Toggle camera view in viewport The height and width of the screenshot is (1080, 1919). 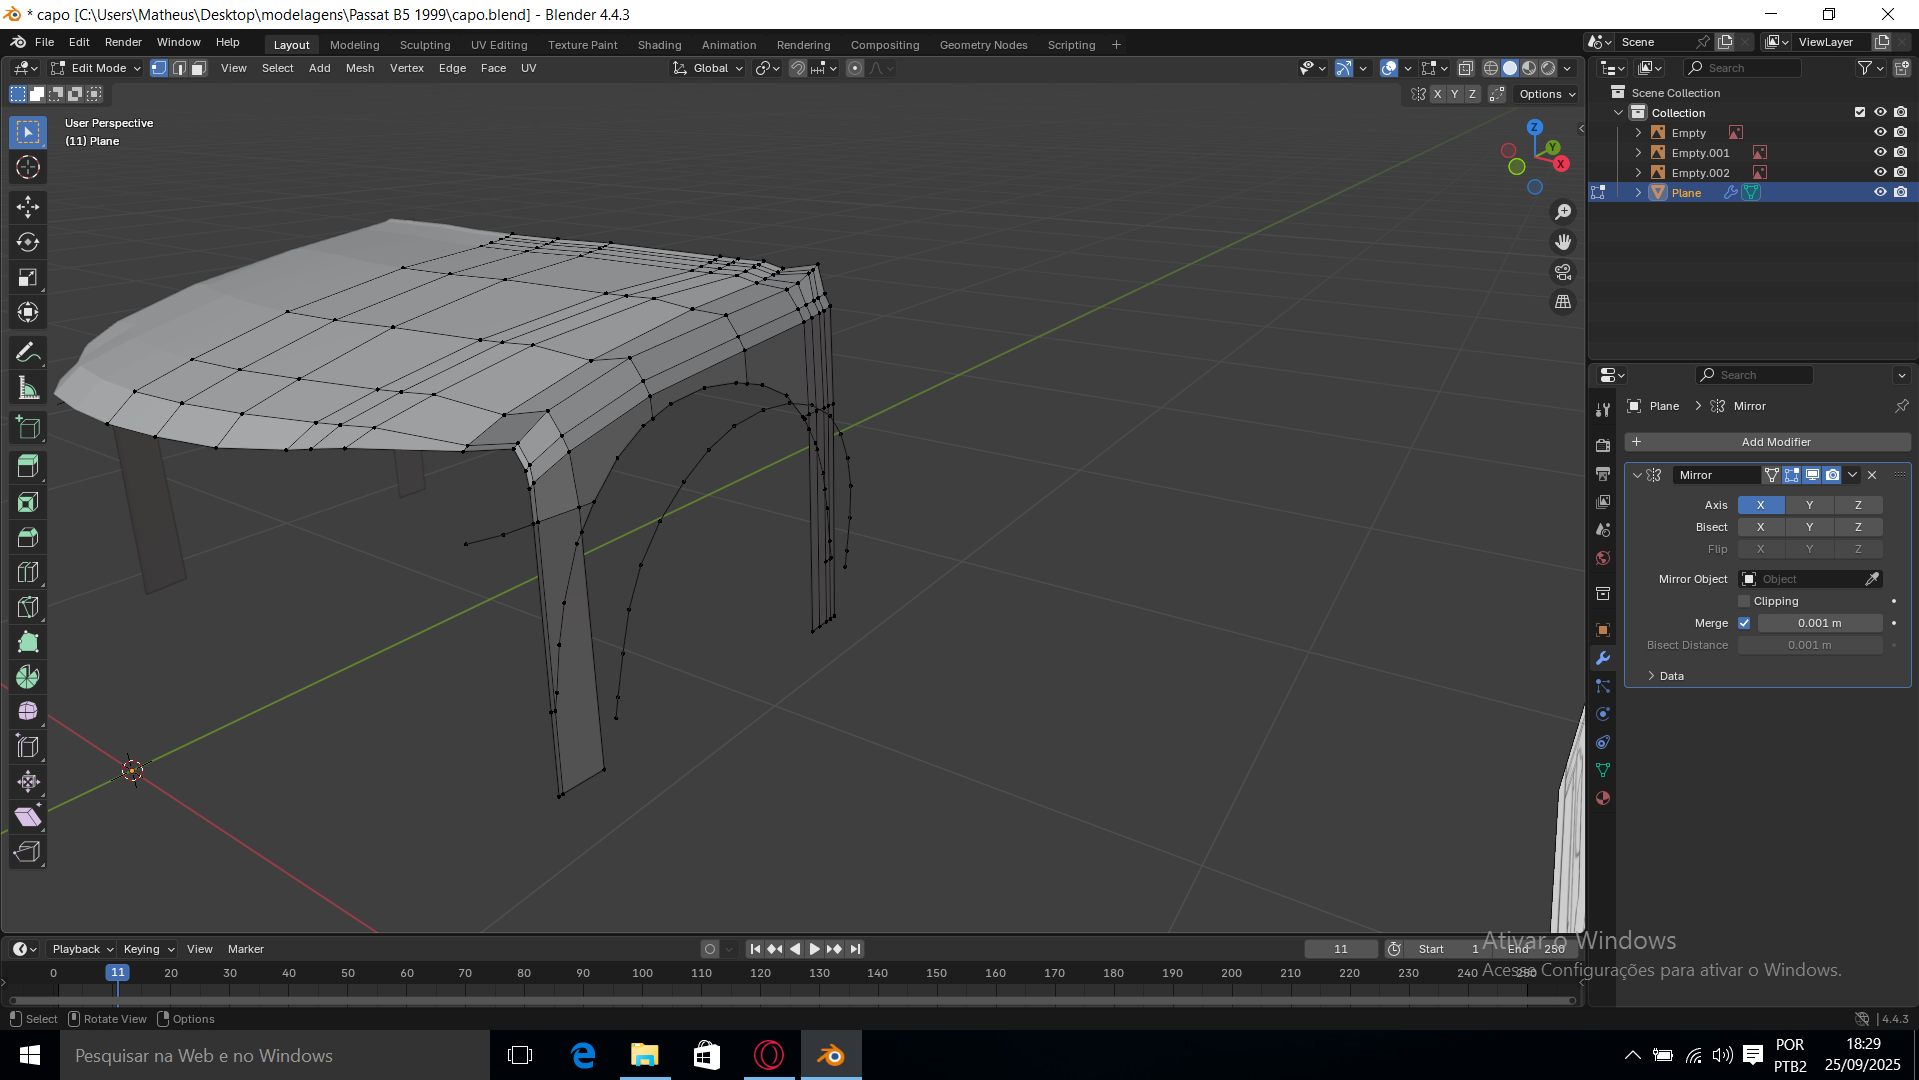[1563, 272]
